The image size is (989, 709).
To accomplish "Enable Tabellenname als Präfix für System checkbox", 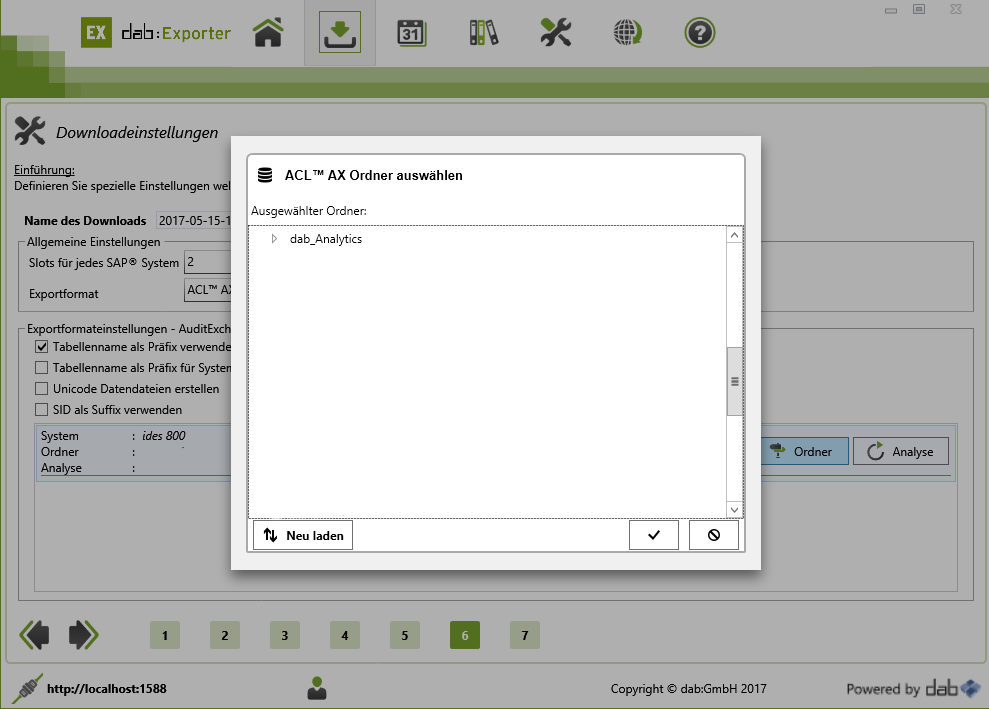I will pyautogui.click(x=42, y=368).
